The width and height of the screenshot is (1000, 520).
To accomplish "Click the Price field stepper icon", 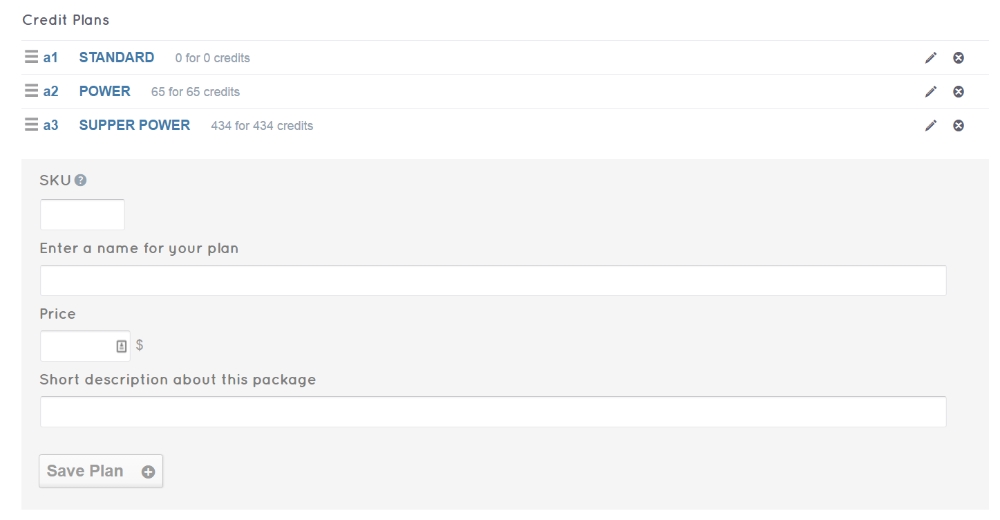I will click(x=121, y=346).
